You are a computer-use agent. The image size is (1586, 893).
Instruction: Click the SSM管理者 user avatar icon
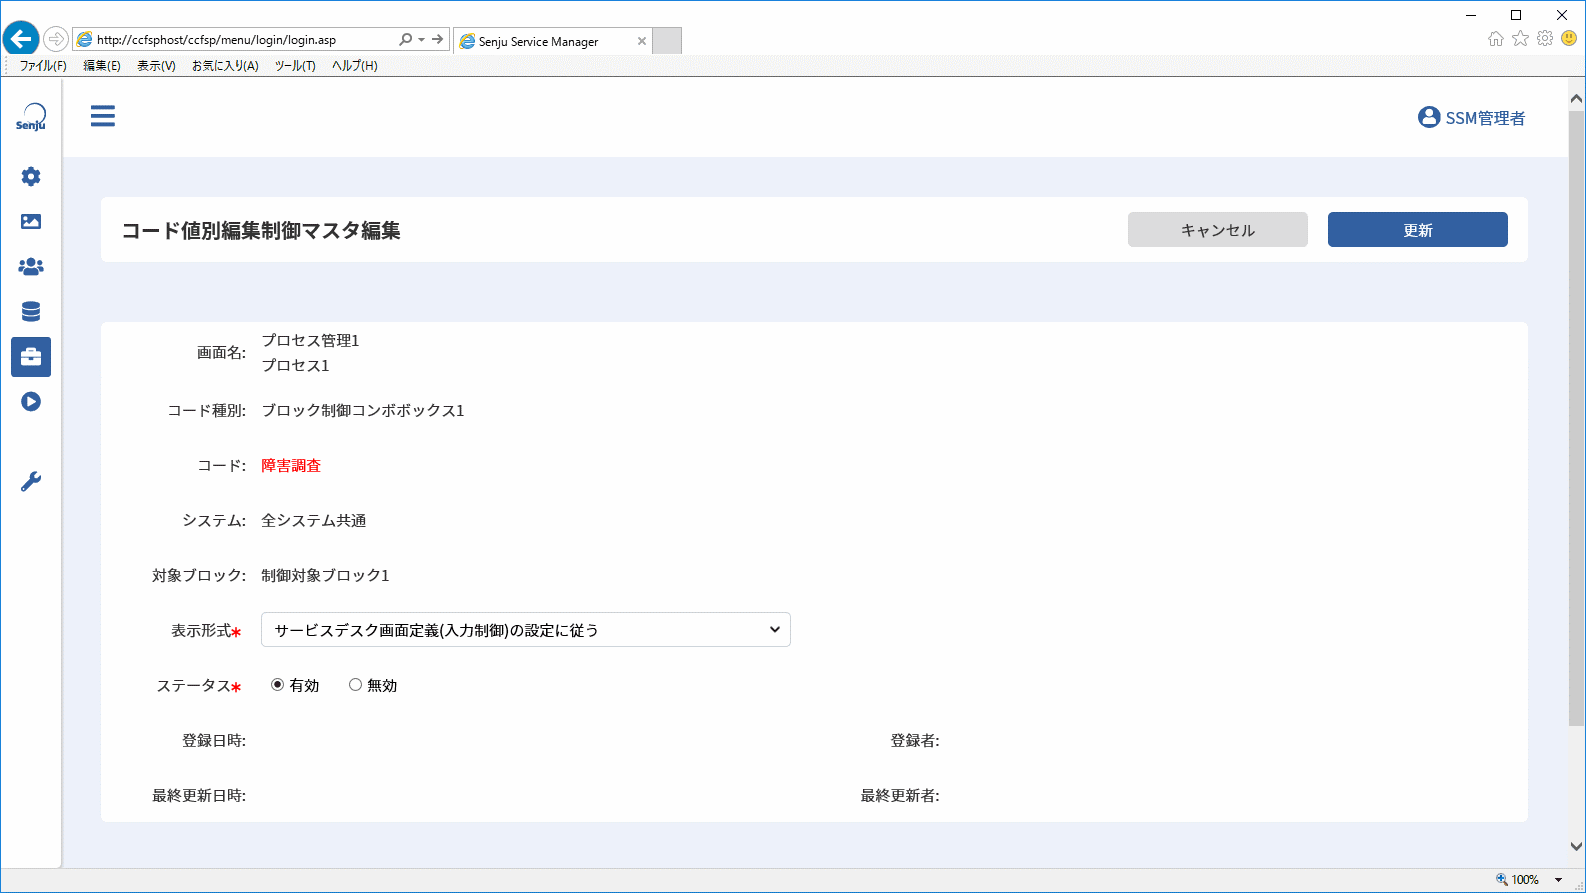(x=1429, y=117)
